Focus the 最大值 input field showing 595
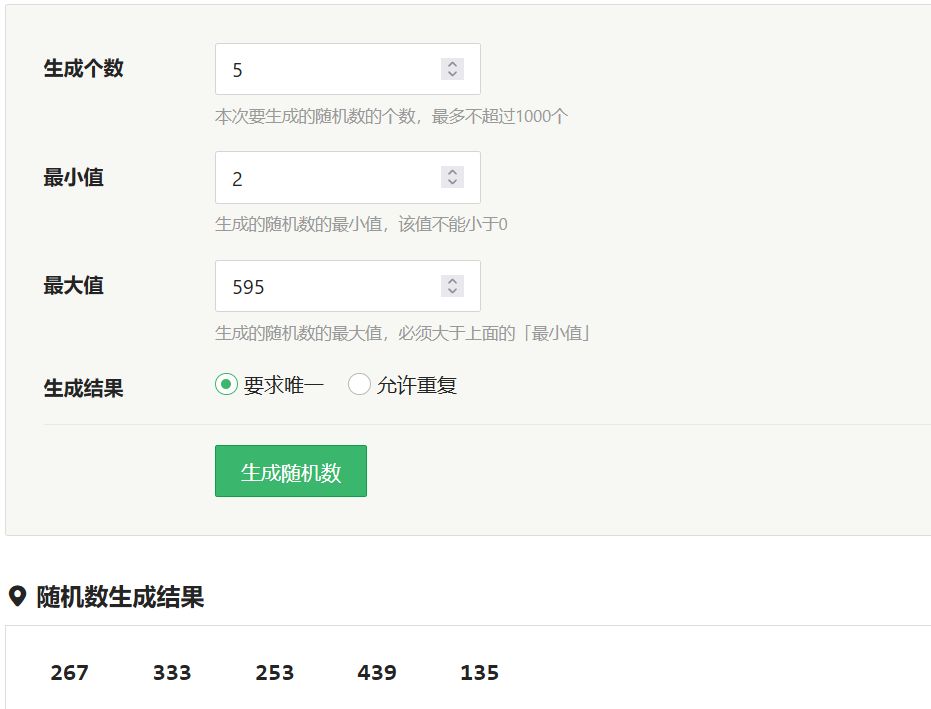The width and height of the screenshot is (931, 709). pyautogui.click(x=348, y=286)
